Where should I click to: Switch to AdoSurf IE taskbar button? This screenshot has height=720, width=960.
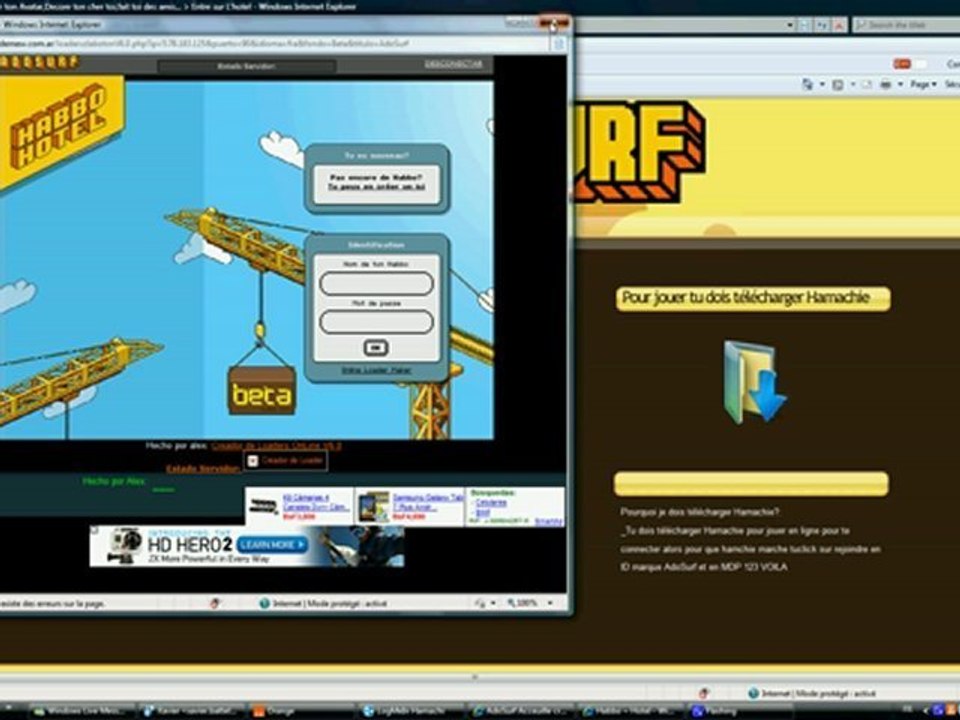[521, 711]
